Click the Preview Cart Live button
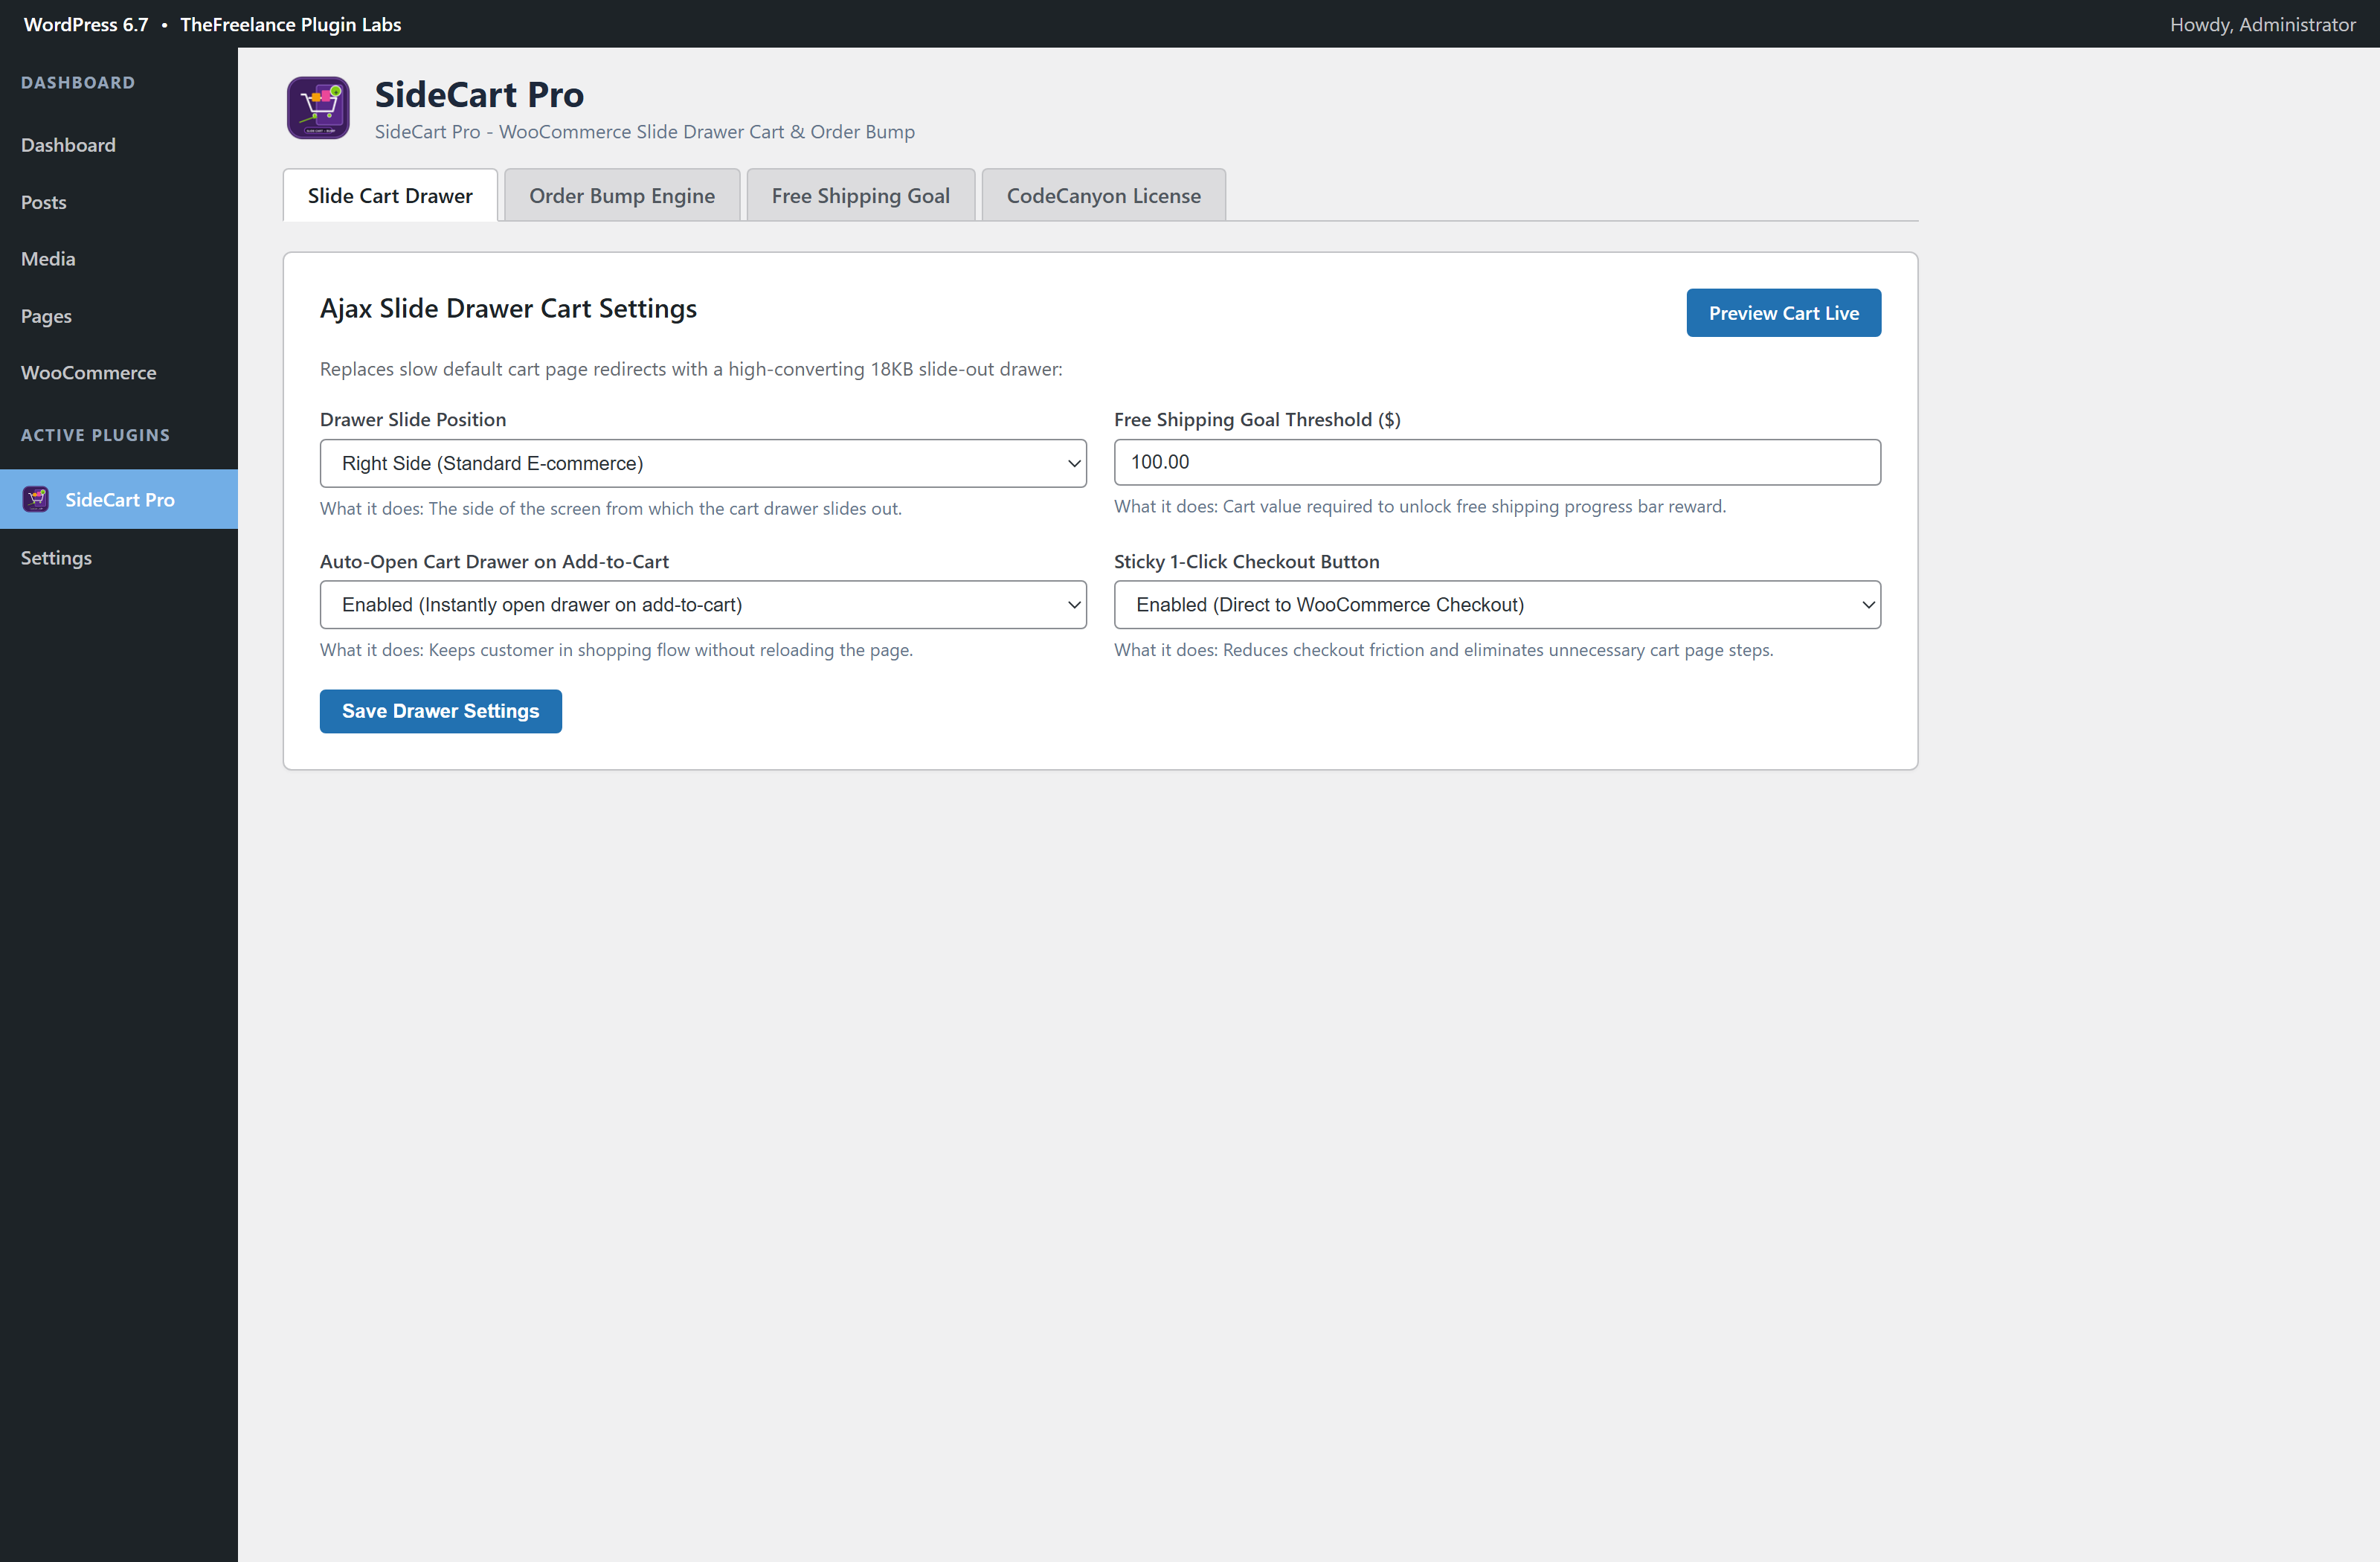The image size is (2380, 1562). click(1783, 313)
